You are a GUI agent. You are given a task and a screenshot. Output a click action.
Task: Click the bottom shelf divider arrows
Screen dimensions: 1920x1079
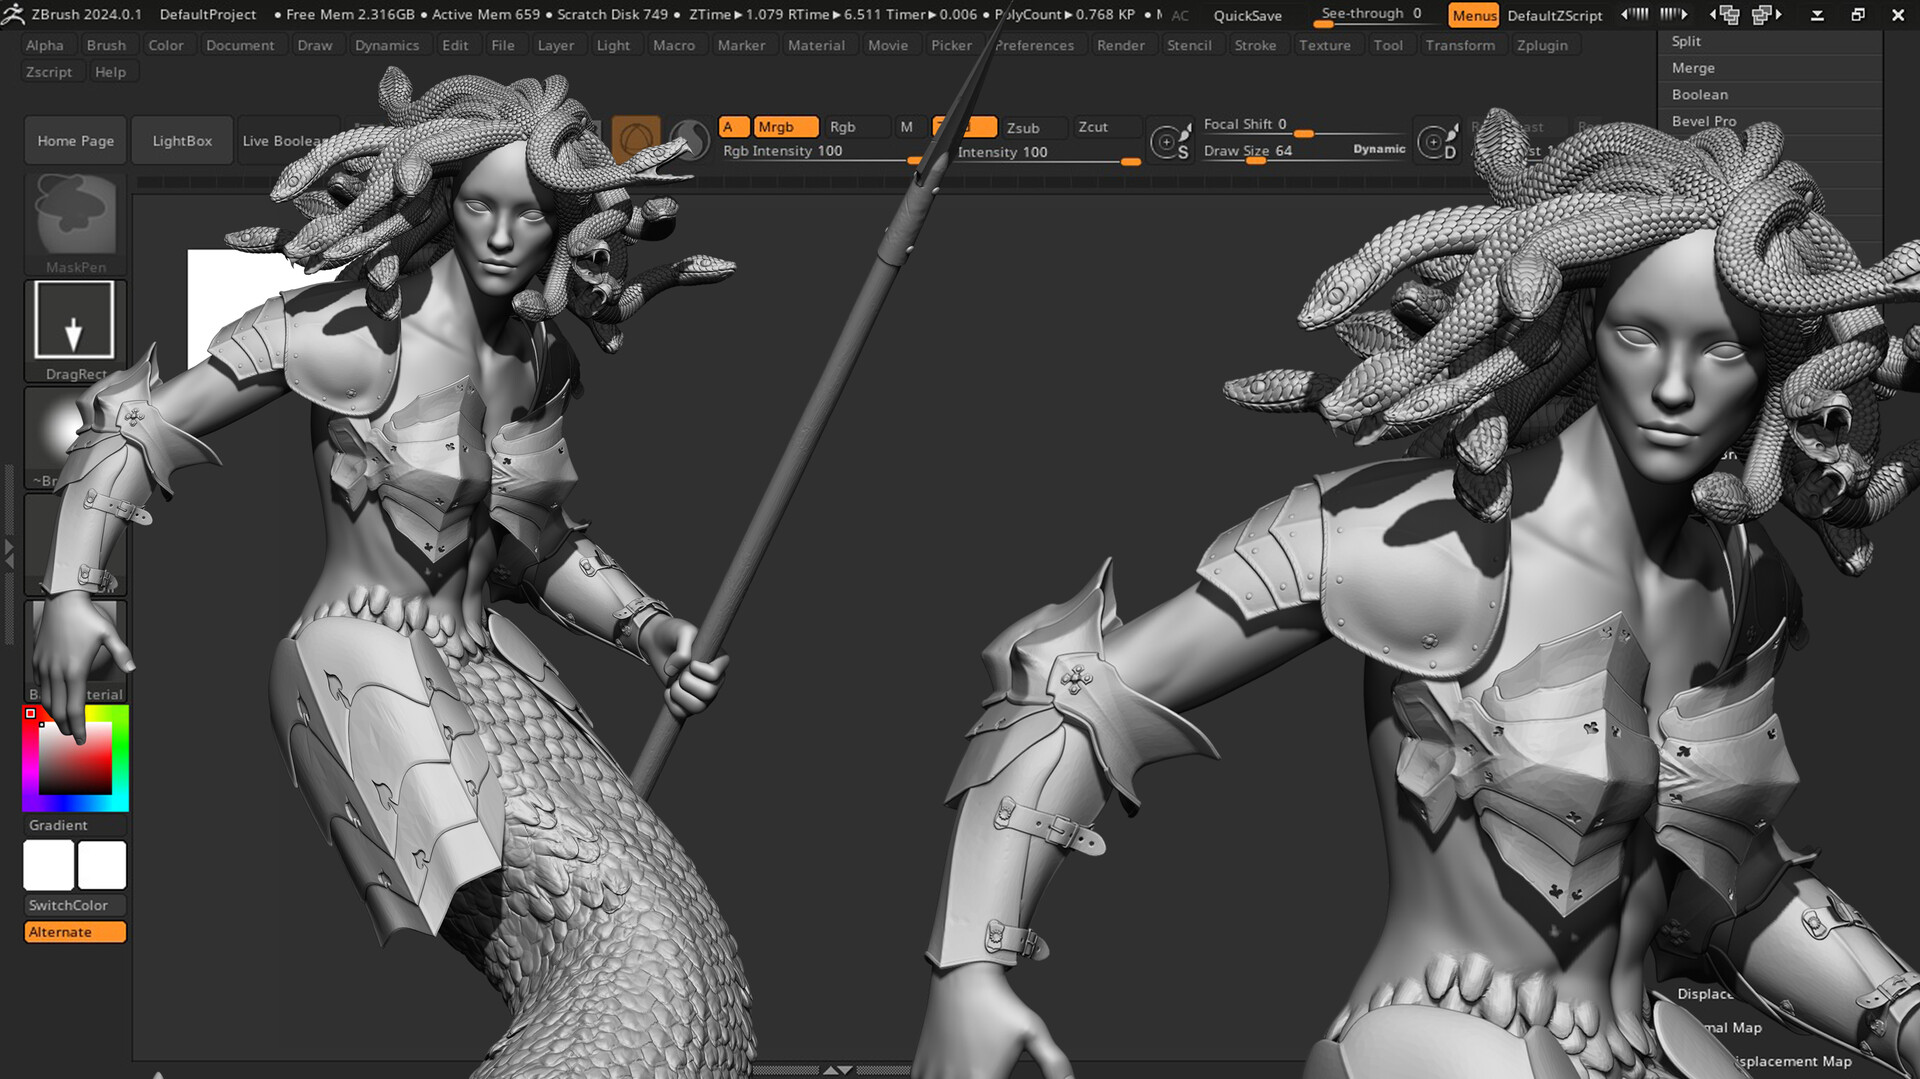(837, 1070)
